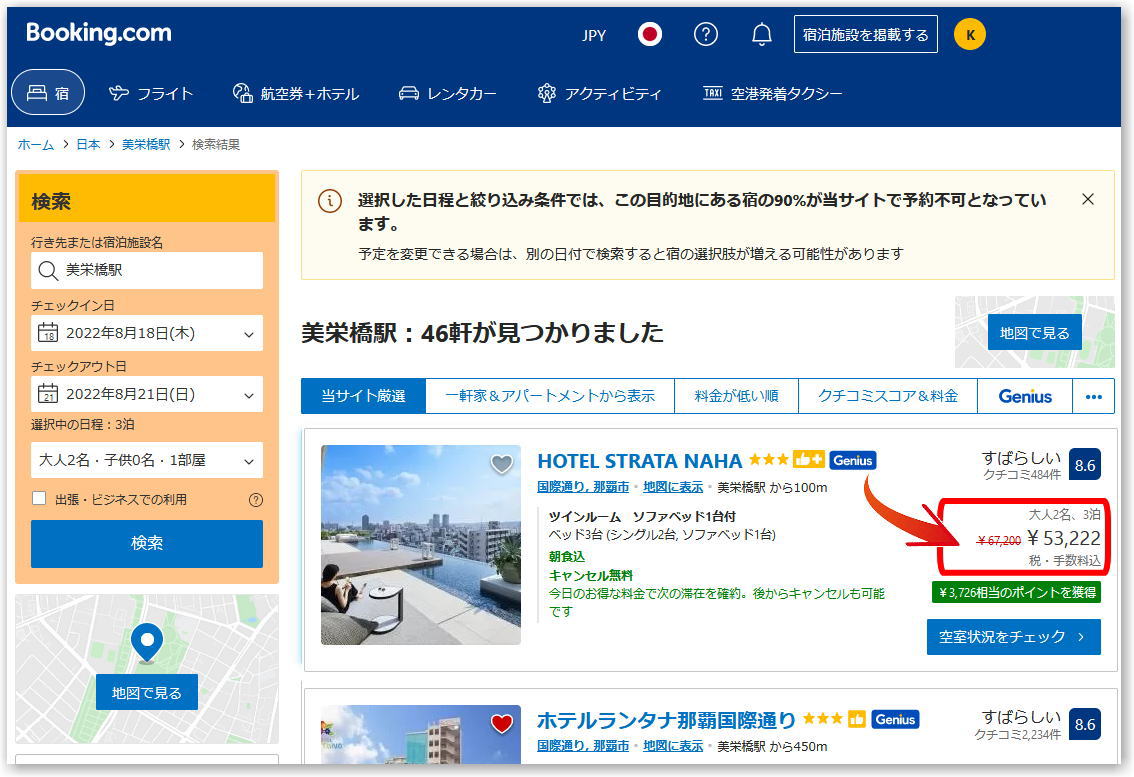Click Genius badge on HOTEL STRATA NAHA
The image size is (1134, 777).
(x=853, y=460)
